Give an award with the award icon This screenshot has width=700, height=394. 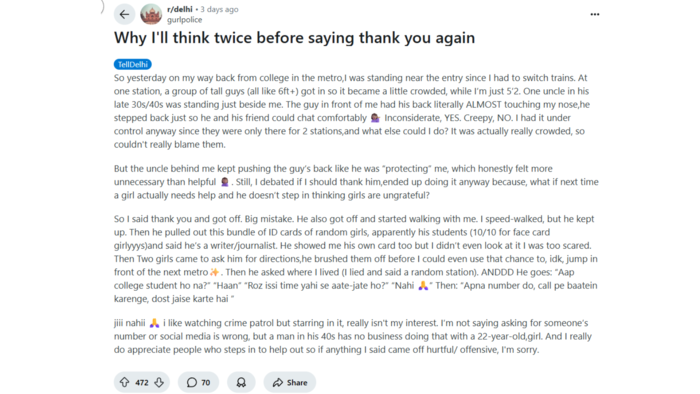pos(241,382)
